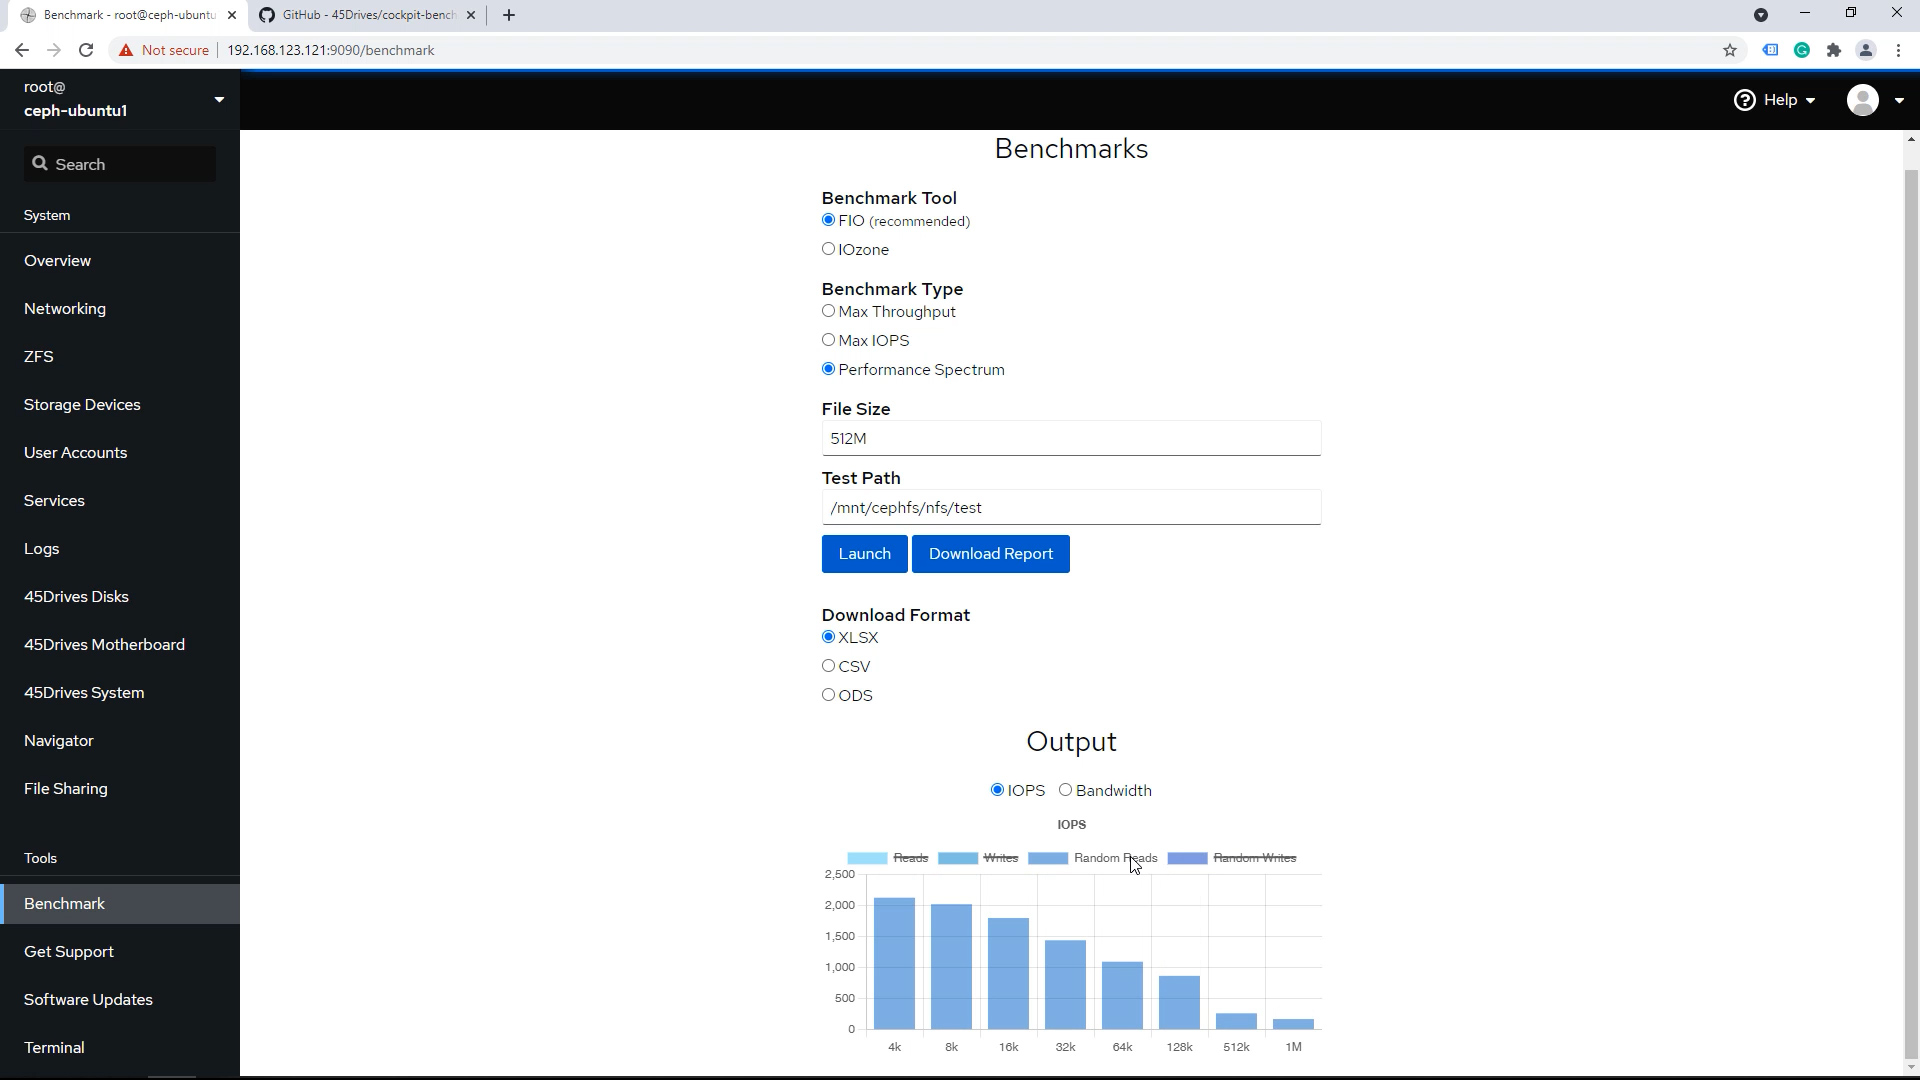
Task: Close the Benchmark browser tab
Action: (x=232, y=15)
